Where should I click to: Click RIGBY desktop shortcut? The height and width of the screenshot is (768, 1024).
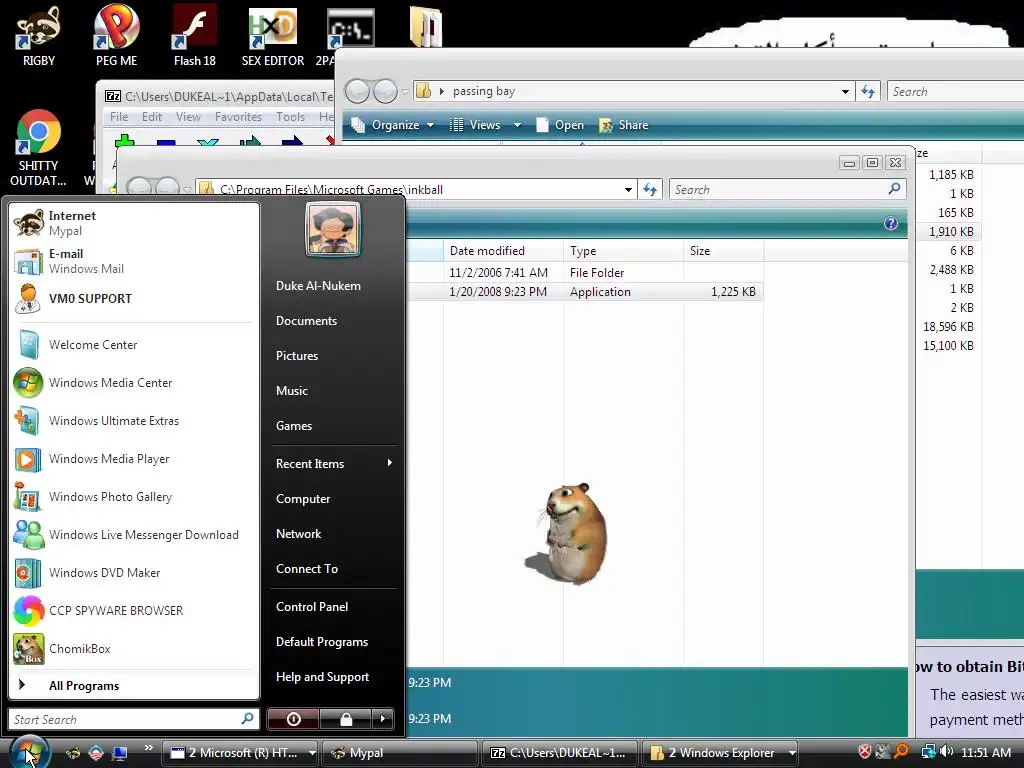pyautogui.click(x=39, y=36)
